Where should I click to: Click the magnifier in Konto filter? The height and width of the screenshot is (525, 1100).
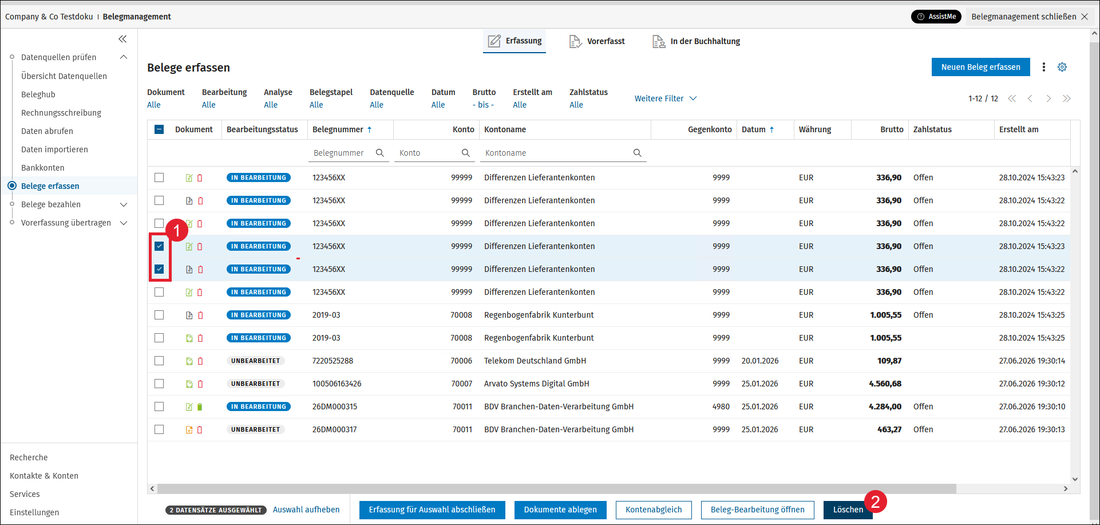tap(465, 152)
